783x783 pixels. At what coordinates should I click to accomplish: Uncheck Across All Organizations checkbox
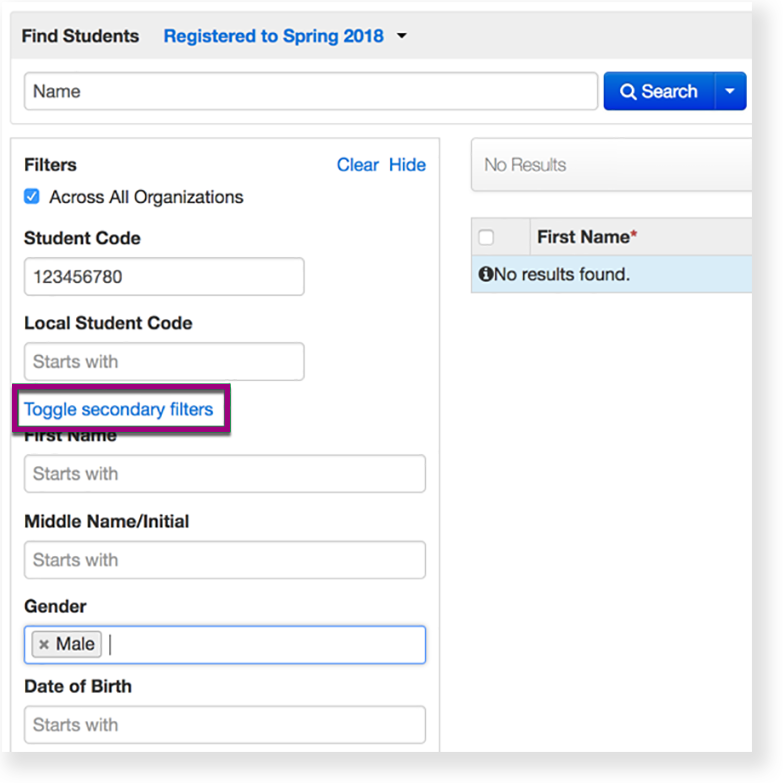(x=32, y=197)
